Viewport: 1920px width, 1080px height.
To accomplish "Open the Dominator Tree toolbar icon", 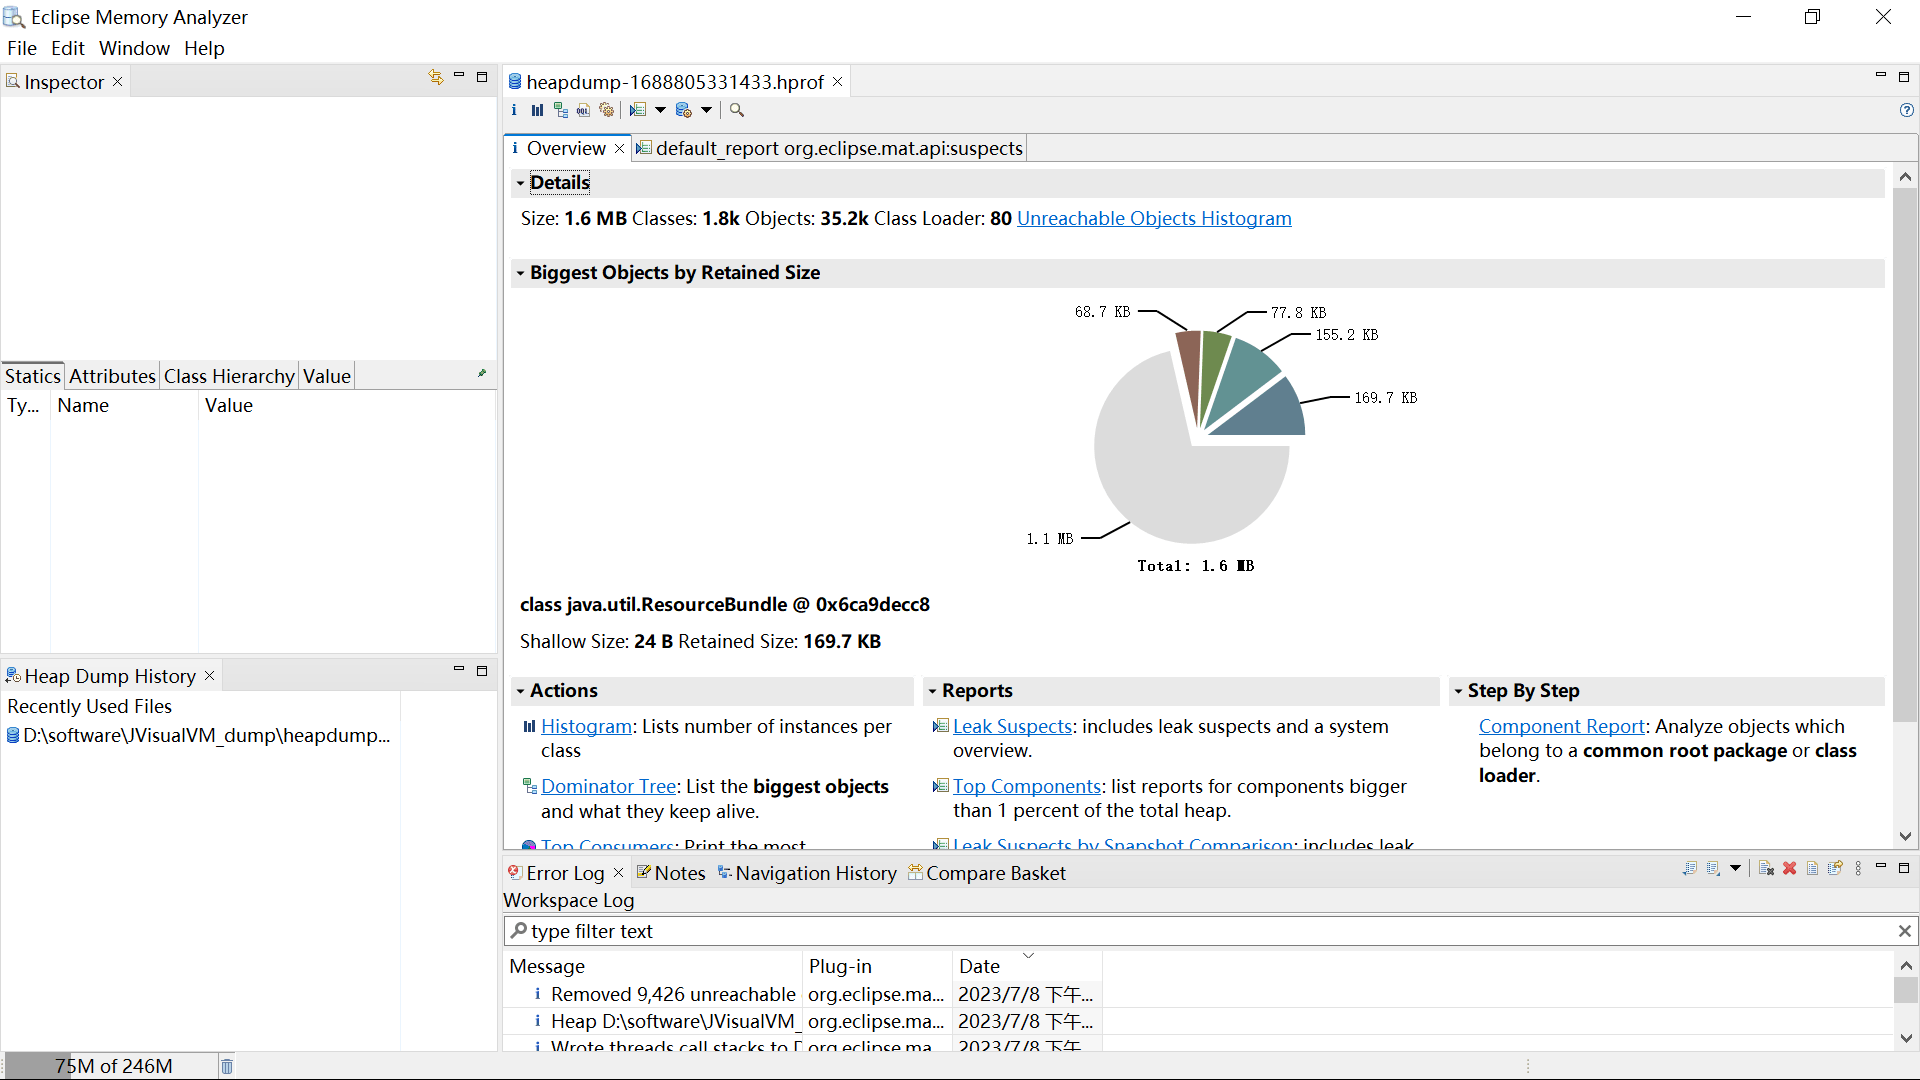I will [x=560, y=110].
